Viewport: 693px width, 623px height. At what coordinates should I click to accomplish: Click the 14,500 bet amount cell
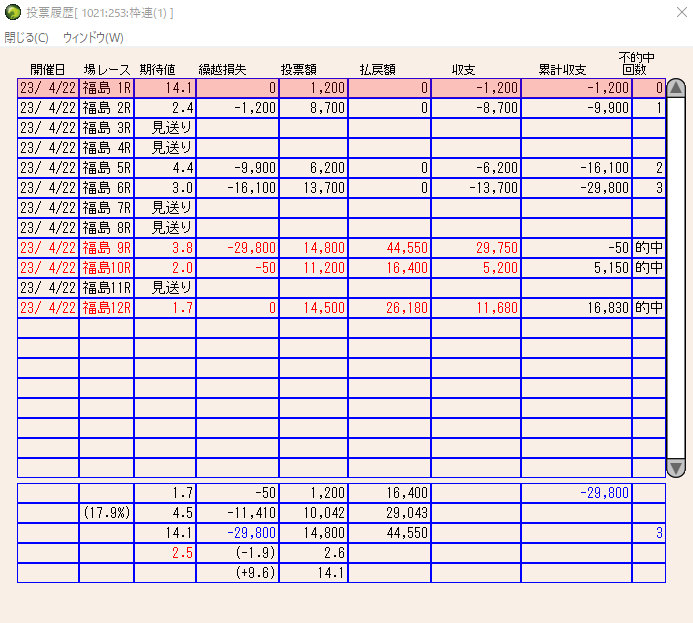click(x=314, y=308)
